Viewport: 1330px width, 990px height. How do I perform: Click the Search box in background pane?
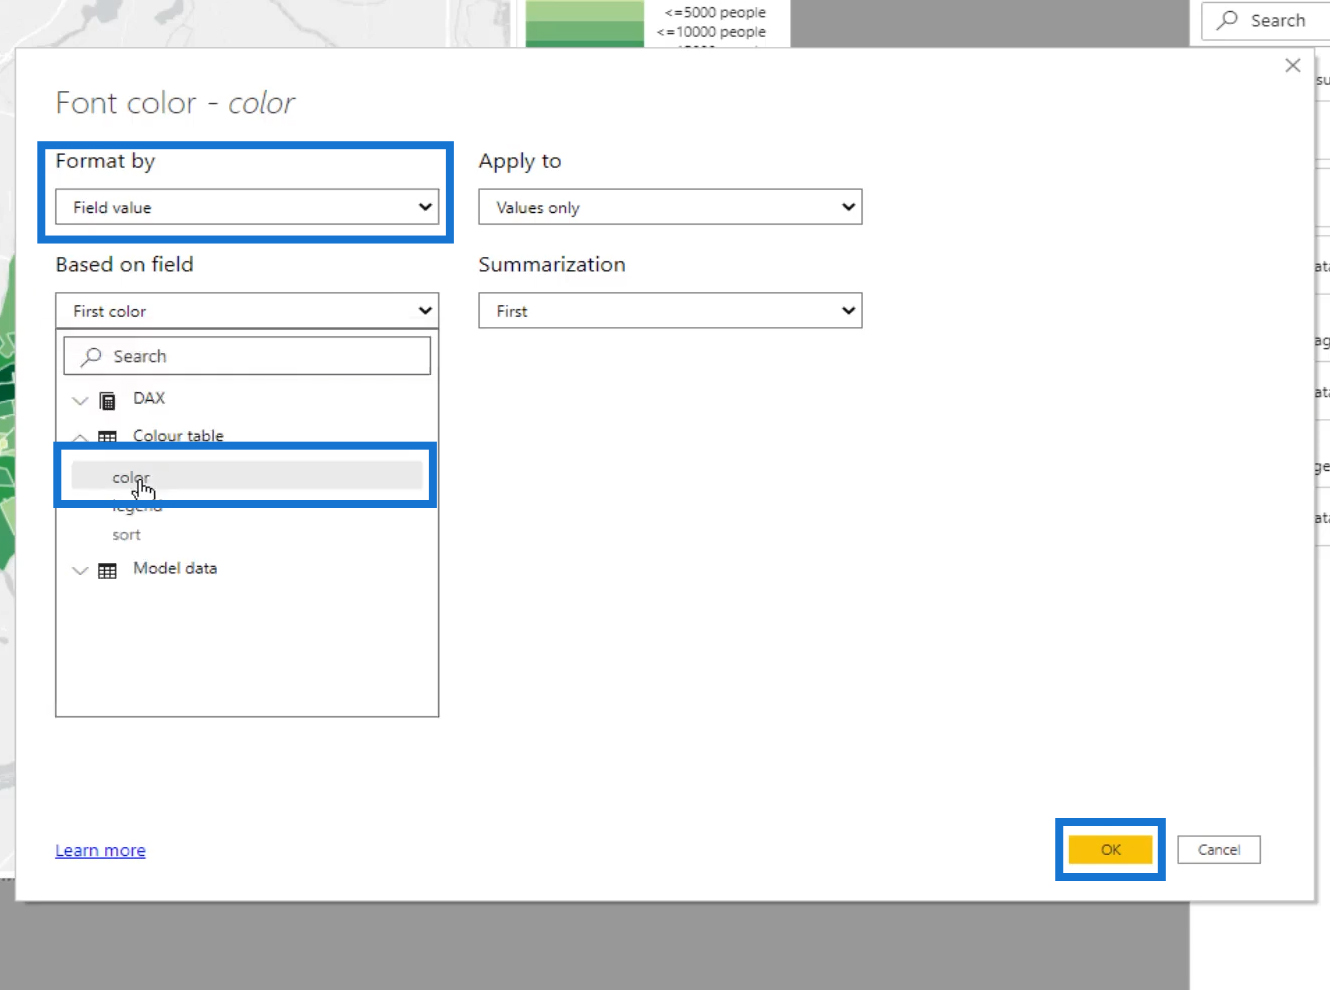[1266, 20]
